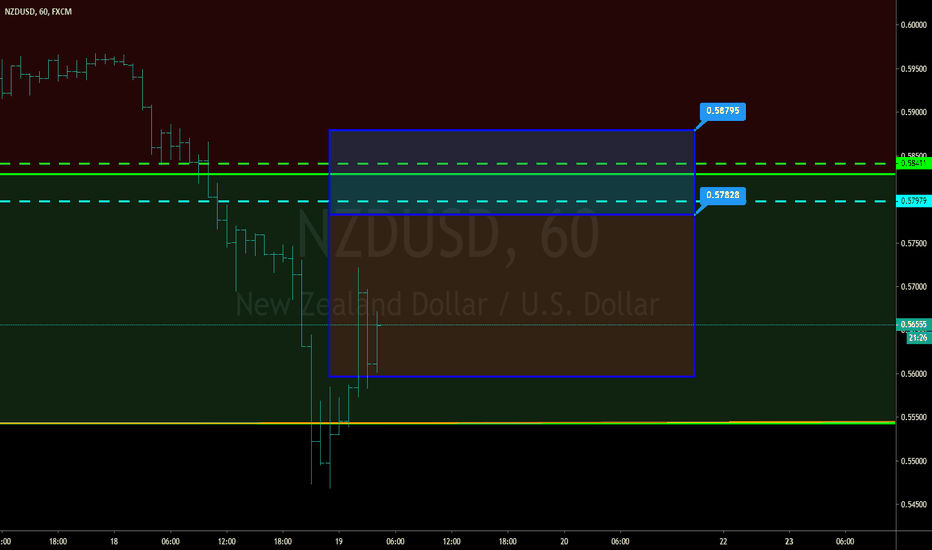Click the cyan 0.57979 price axis tag
Screen dimensions: 932x550
(x=914, y=201)
